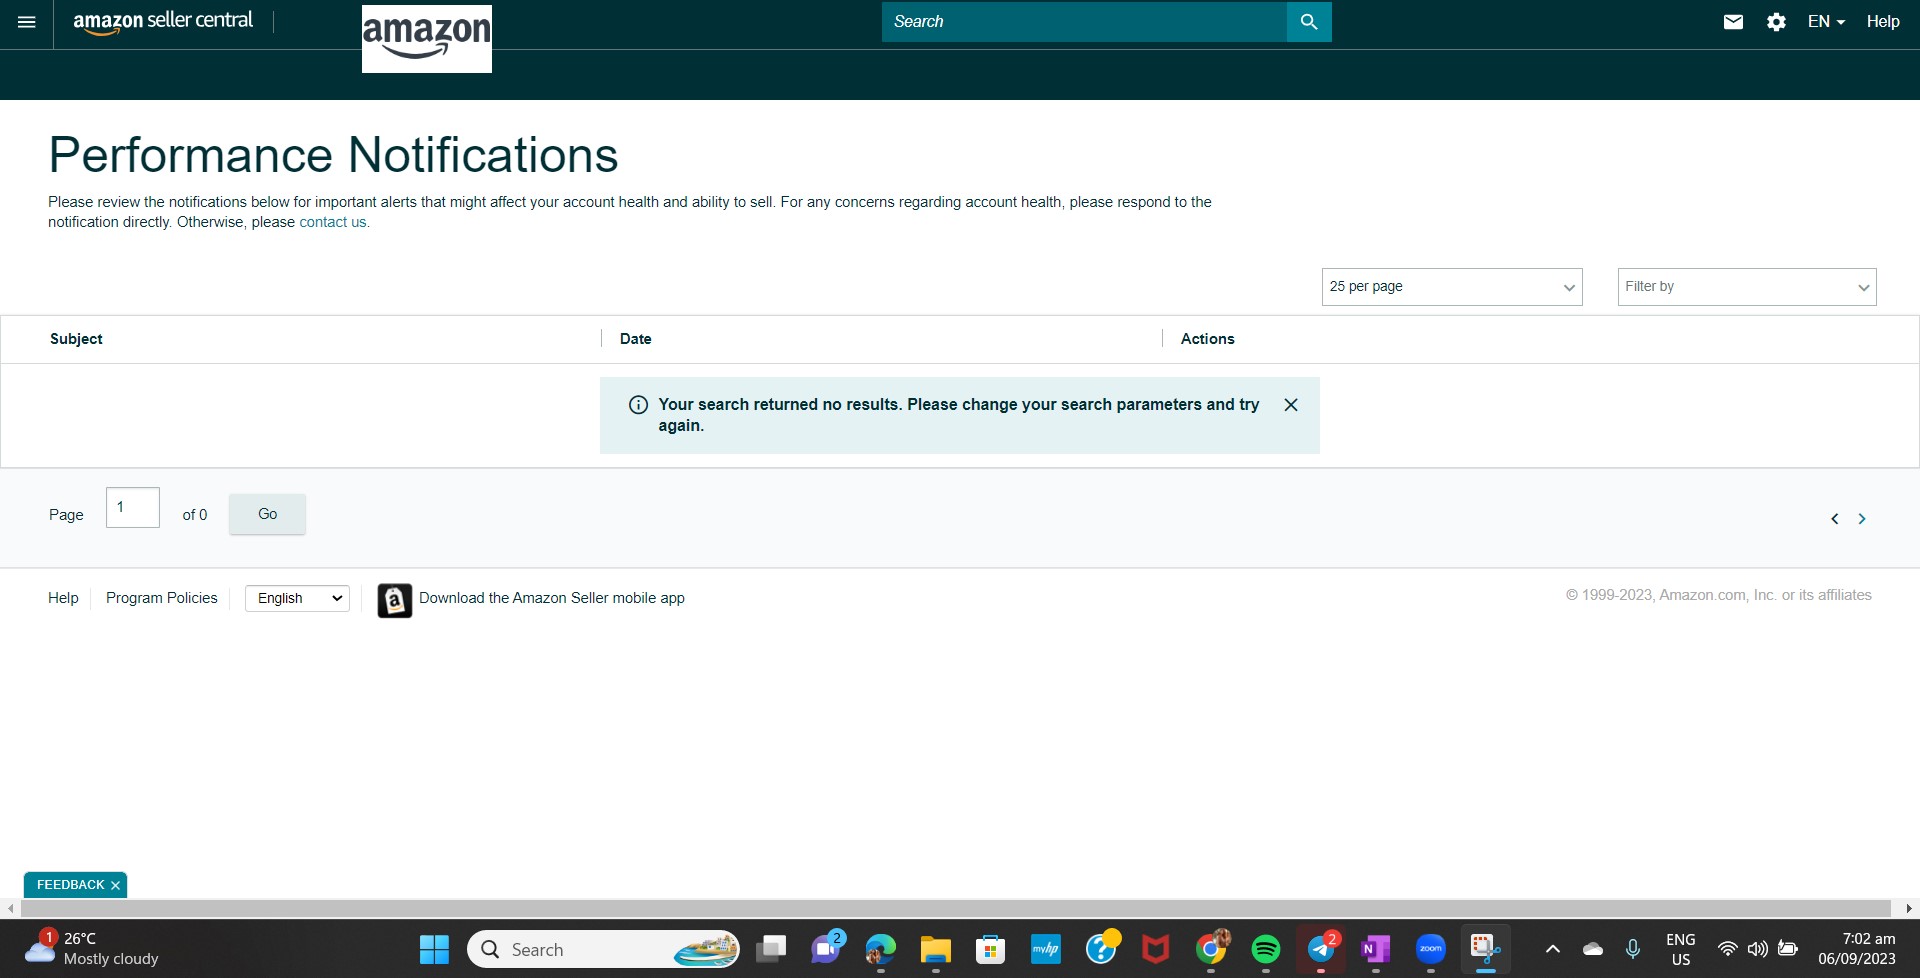Open Google Chrome from taskbar
This screenshot has height=978, width=1920.
tap(1211, 949)
